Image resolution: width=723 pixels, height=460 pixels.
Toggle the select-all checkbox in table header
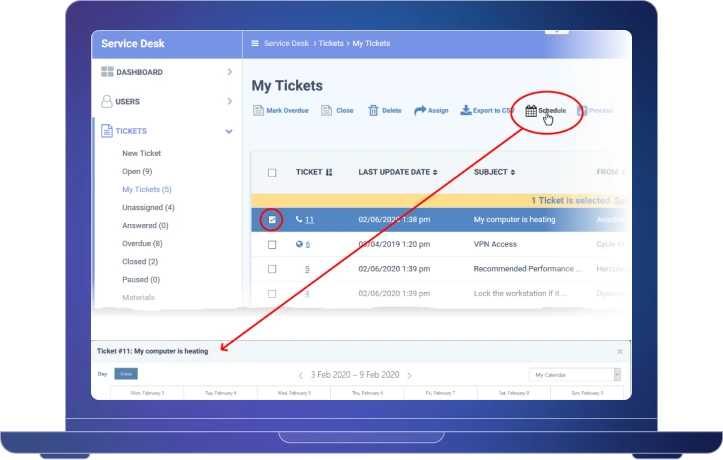(x=272, y=173)
